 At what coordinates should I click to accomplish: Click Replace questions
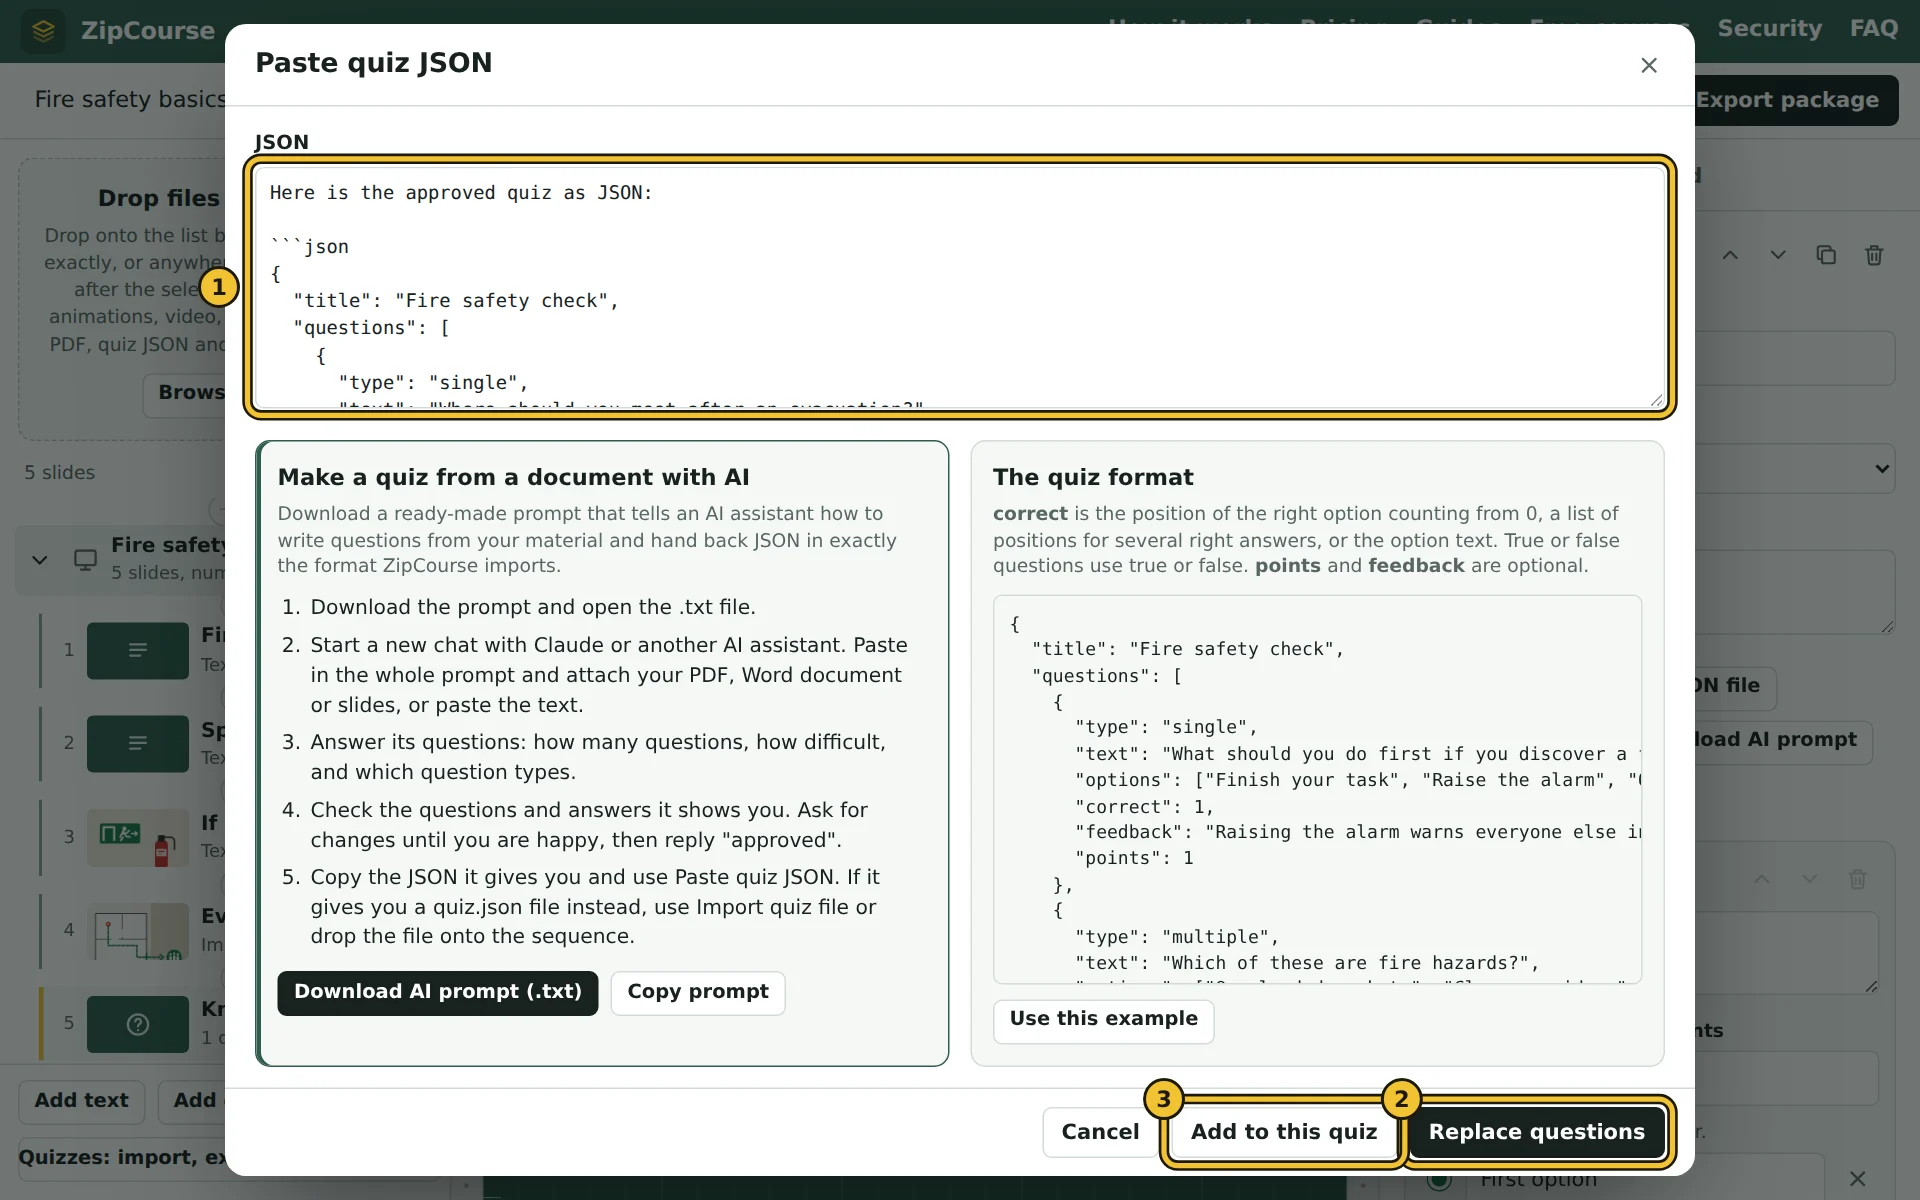pos(1536,1132)
